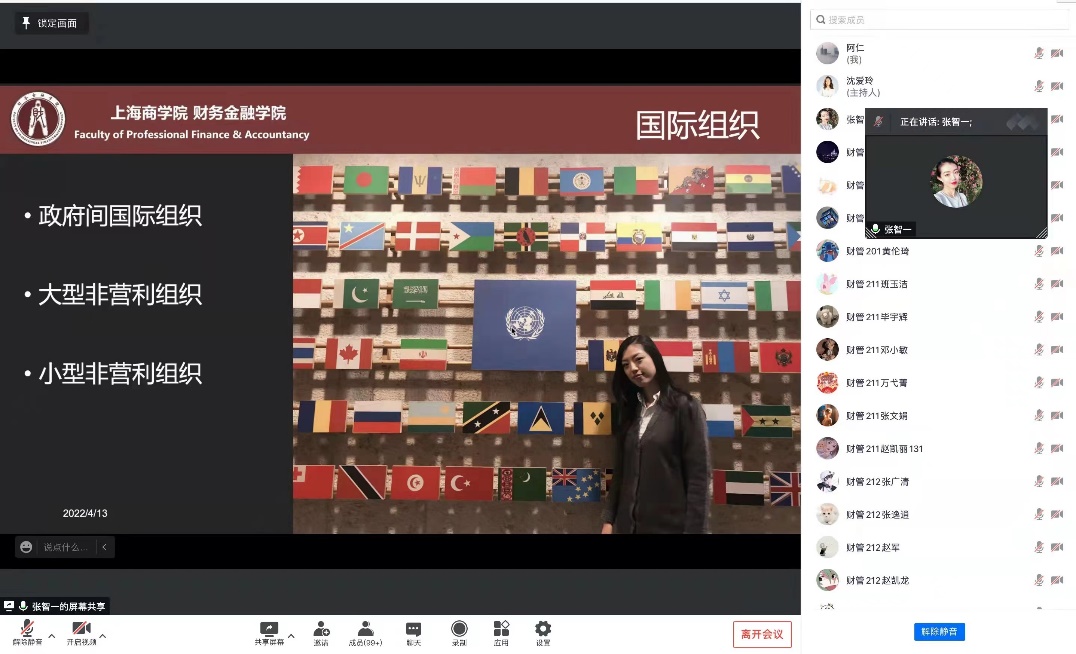Click the 搜索成员 member search field

point(940,19)
